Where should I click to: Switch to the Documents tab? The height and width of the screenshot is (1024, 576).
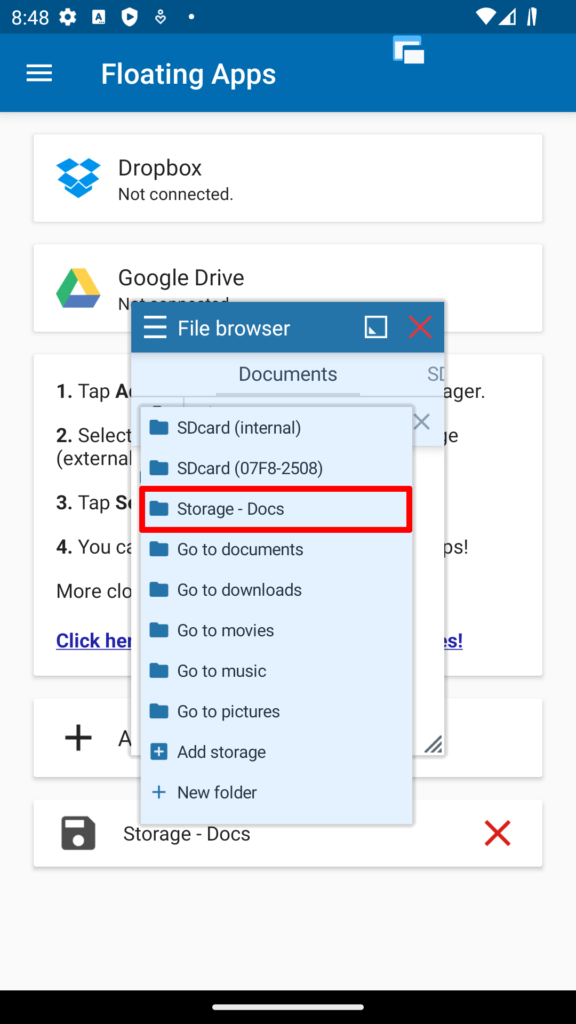[287, 374]
